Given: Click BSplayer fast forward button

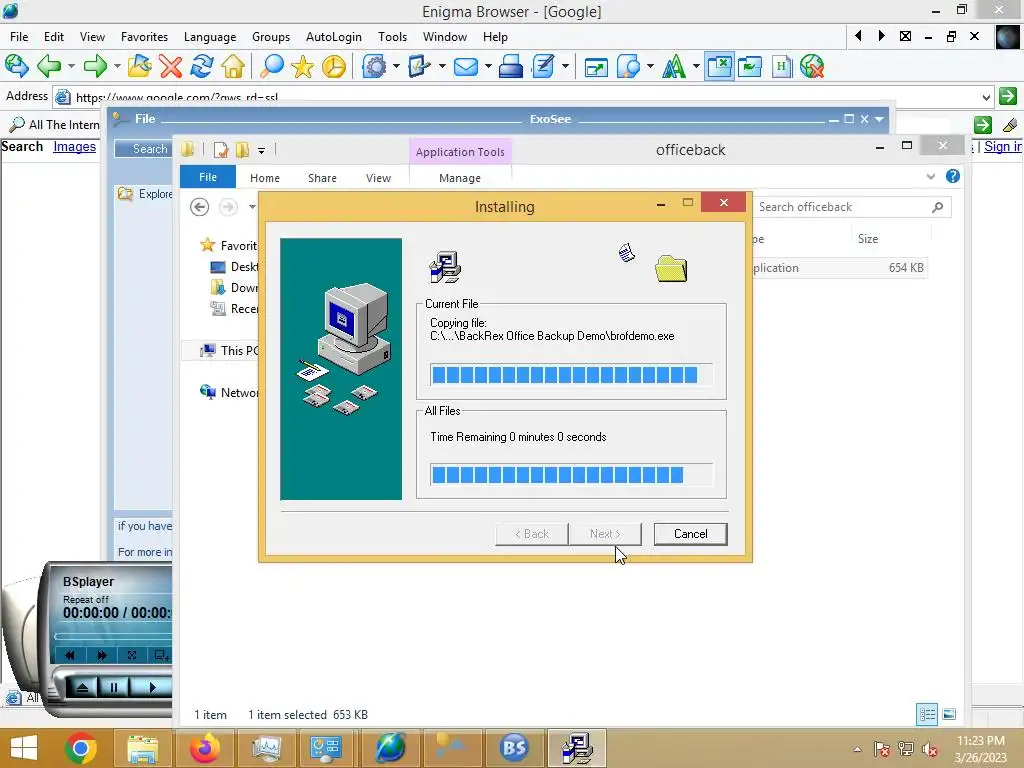Looking at the screenshot, I should 101,655.
